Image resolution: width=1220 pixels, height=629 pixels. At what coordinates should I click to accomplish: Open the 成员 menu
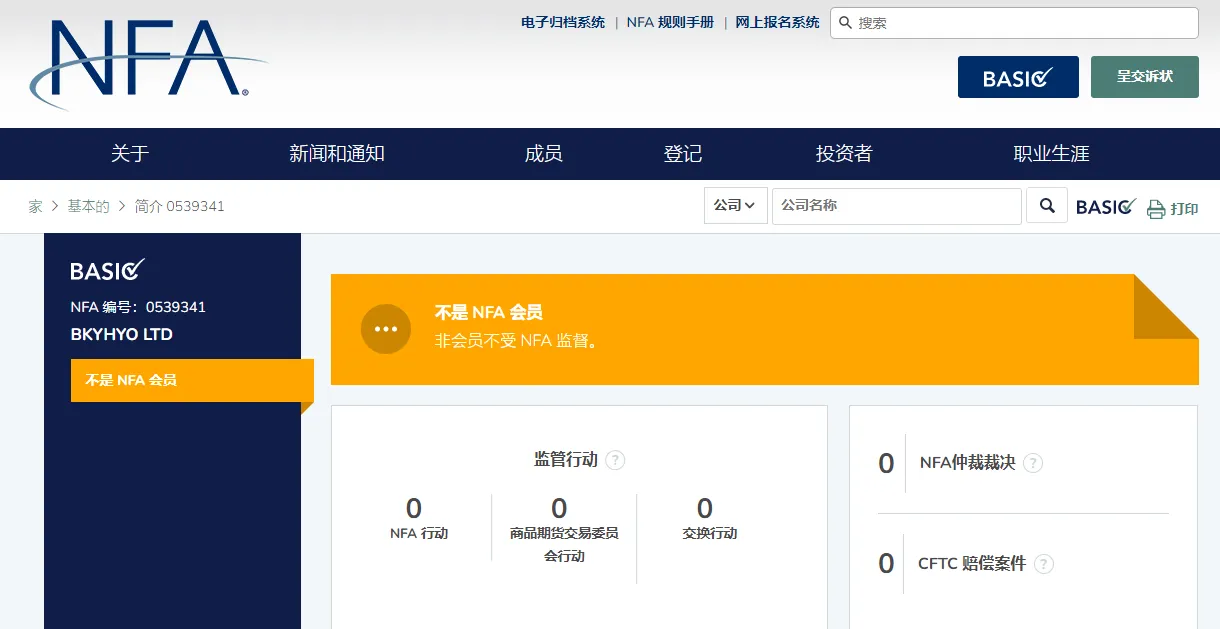pos(544,154)
